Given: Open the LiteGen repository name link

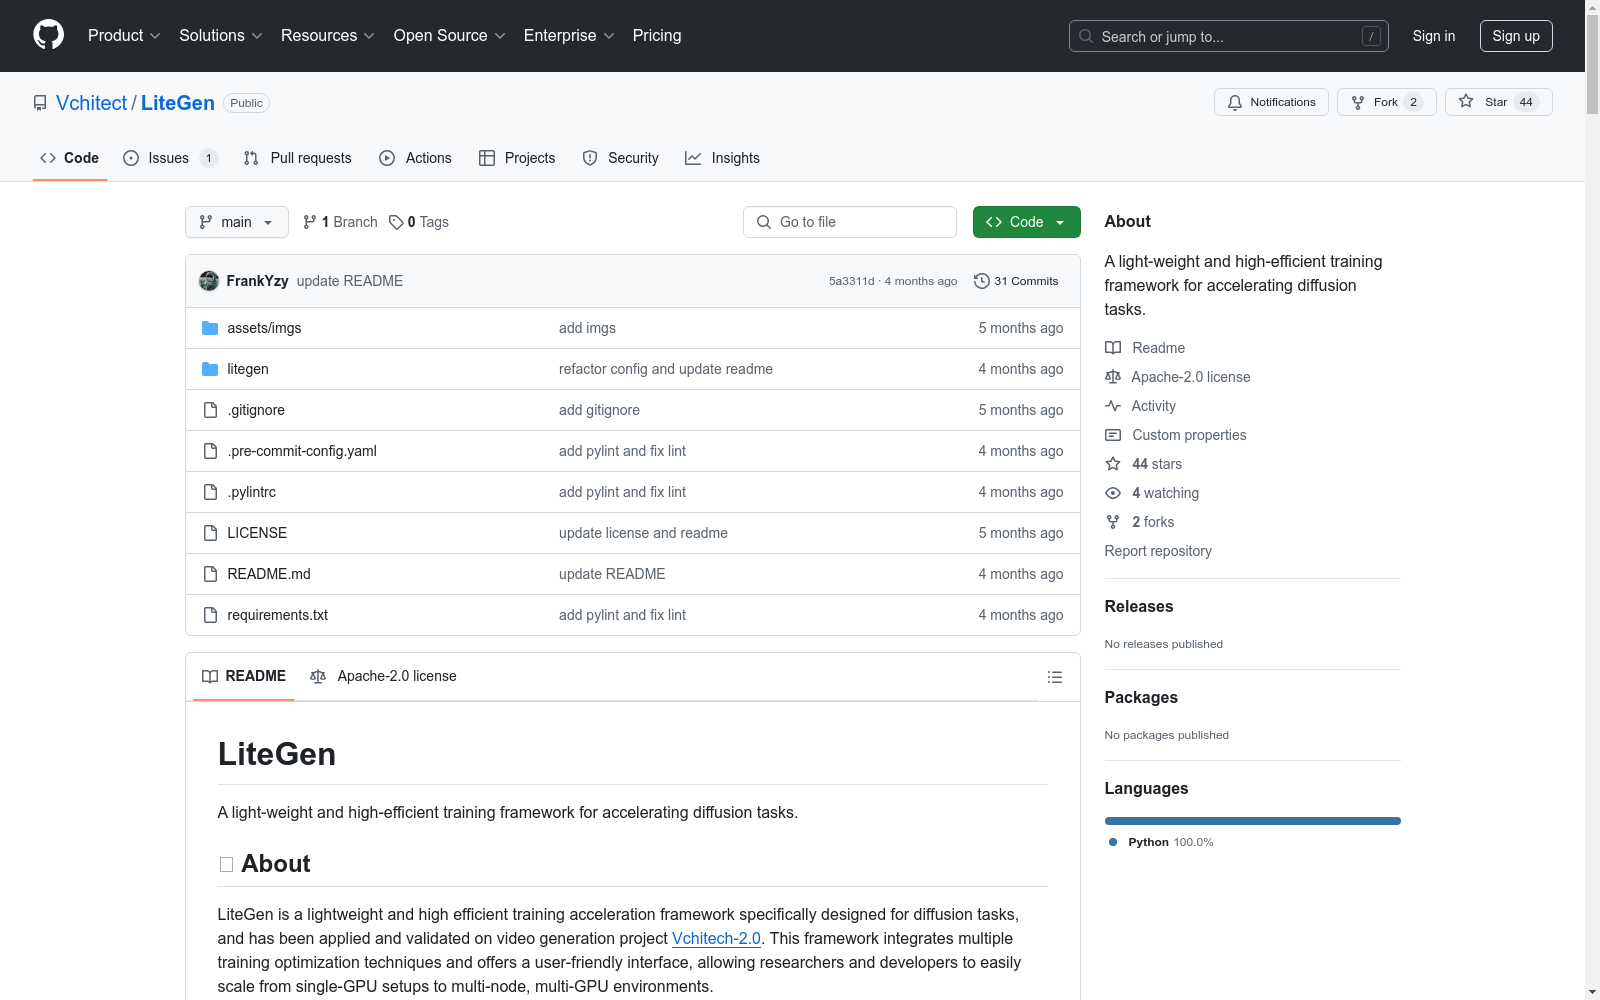Looking at the screenshot, I should (178, 103).
